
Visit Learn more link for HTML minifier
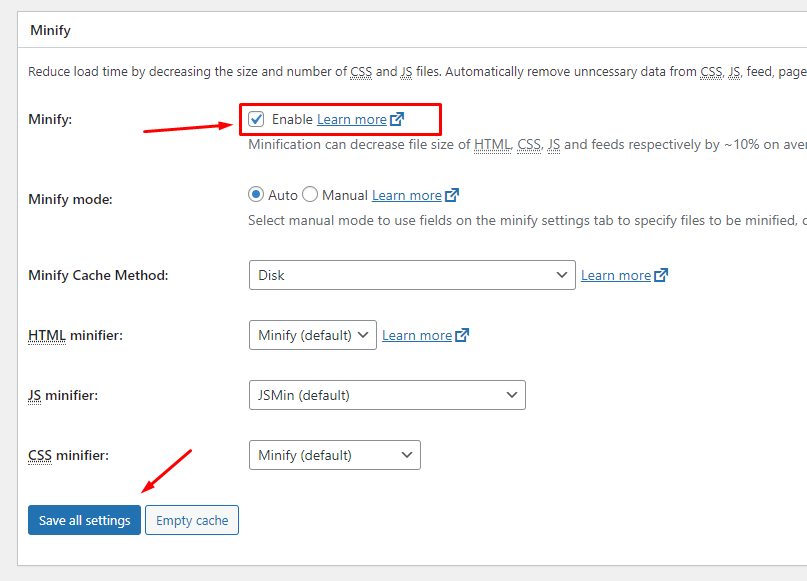416,335
